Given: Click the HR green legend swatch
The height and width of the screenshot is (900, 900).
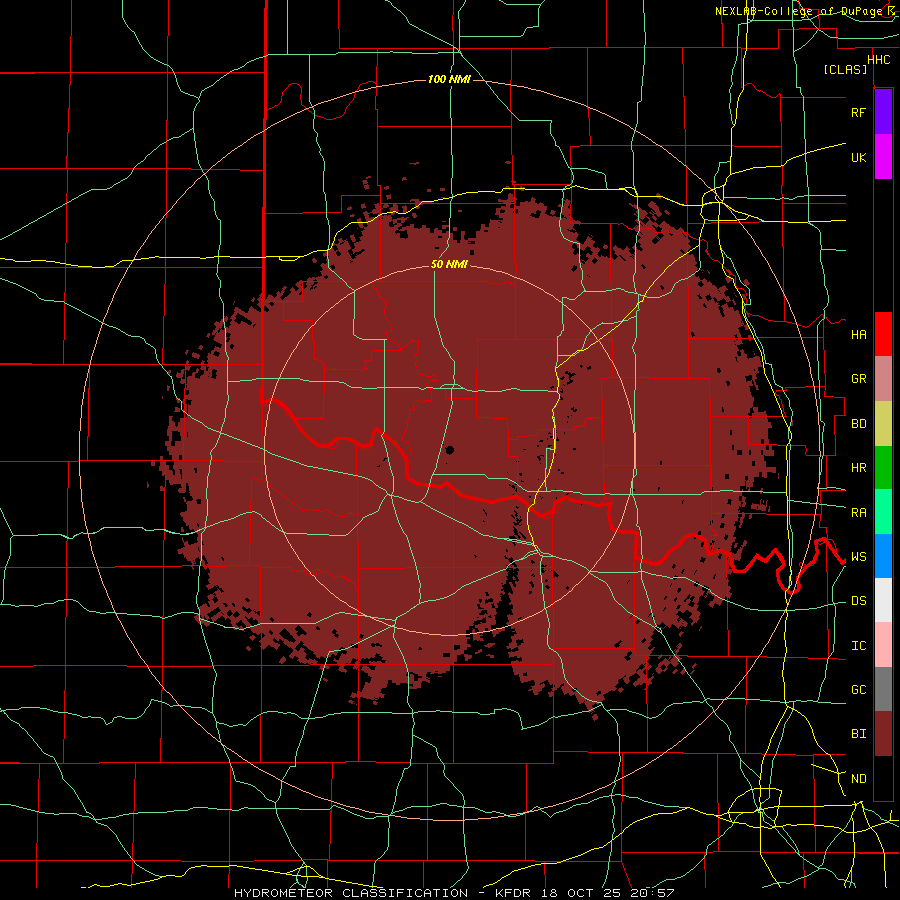Looking at the screenshot, I should [x=883, y=468].
